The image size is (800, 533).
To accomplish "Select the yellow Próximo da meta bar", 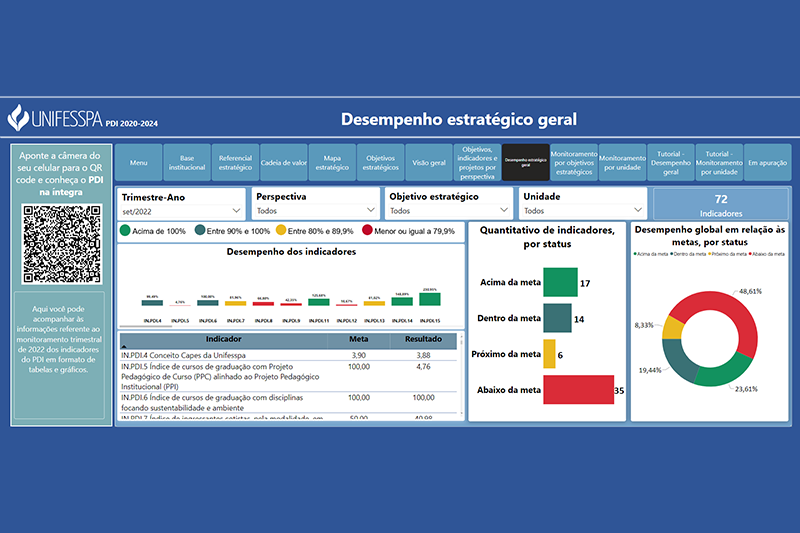I will point(549,354).
